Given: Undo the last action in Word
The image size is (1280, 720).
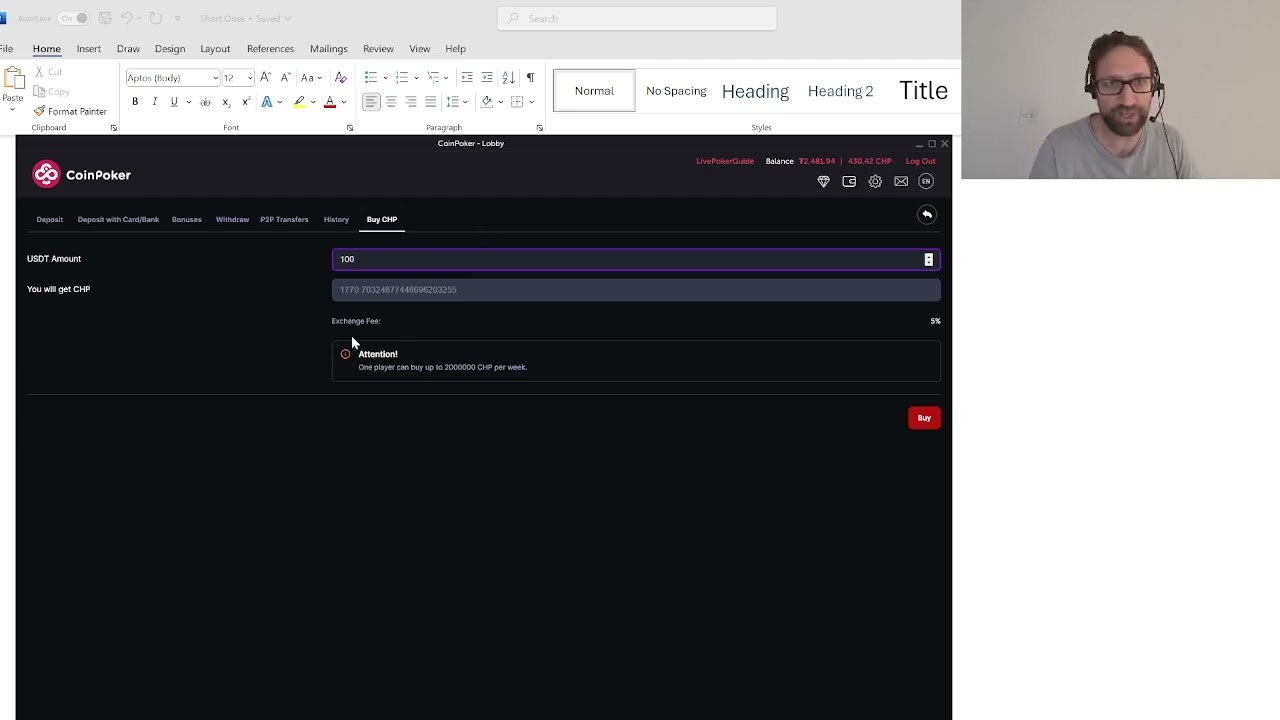Looking at the screenshot, I should [127, 18].
